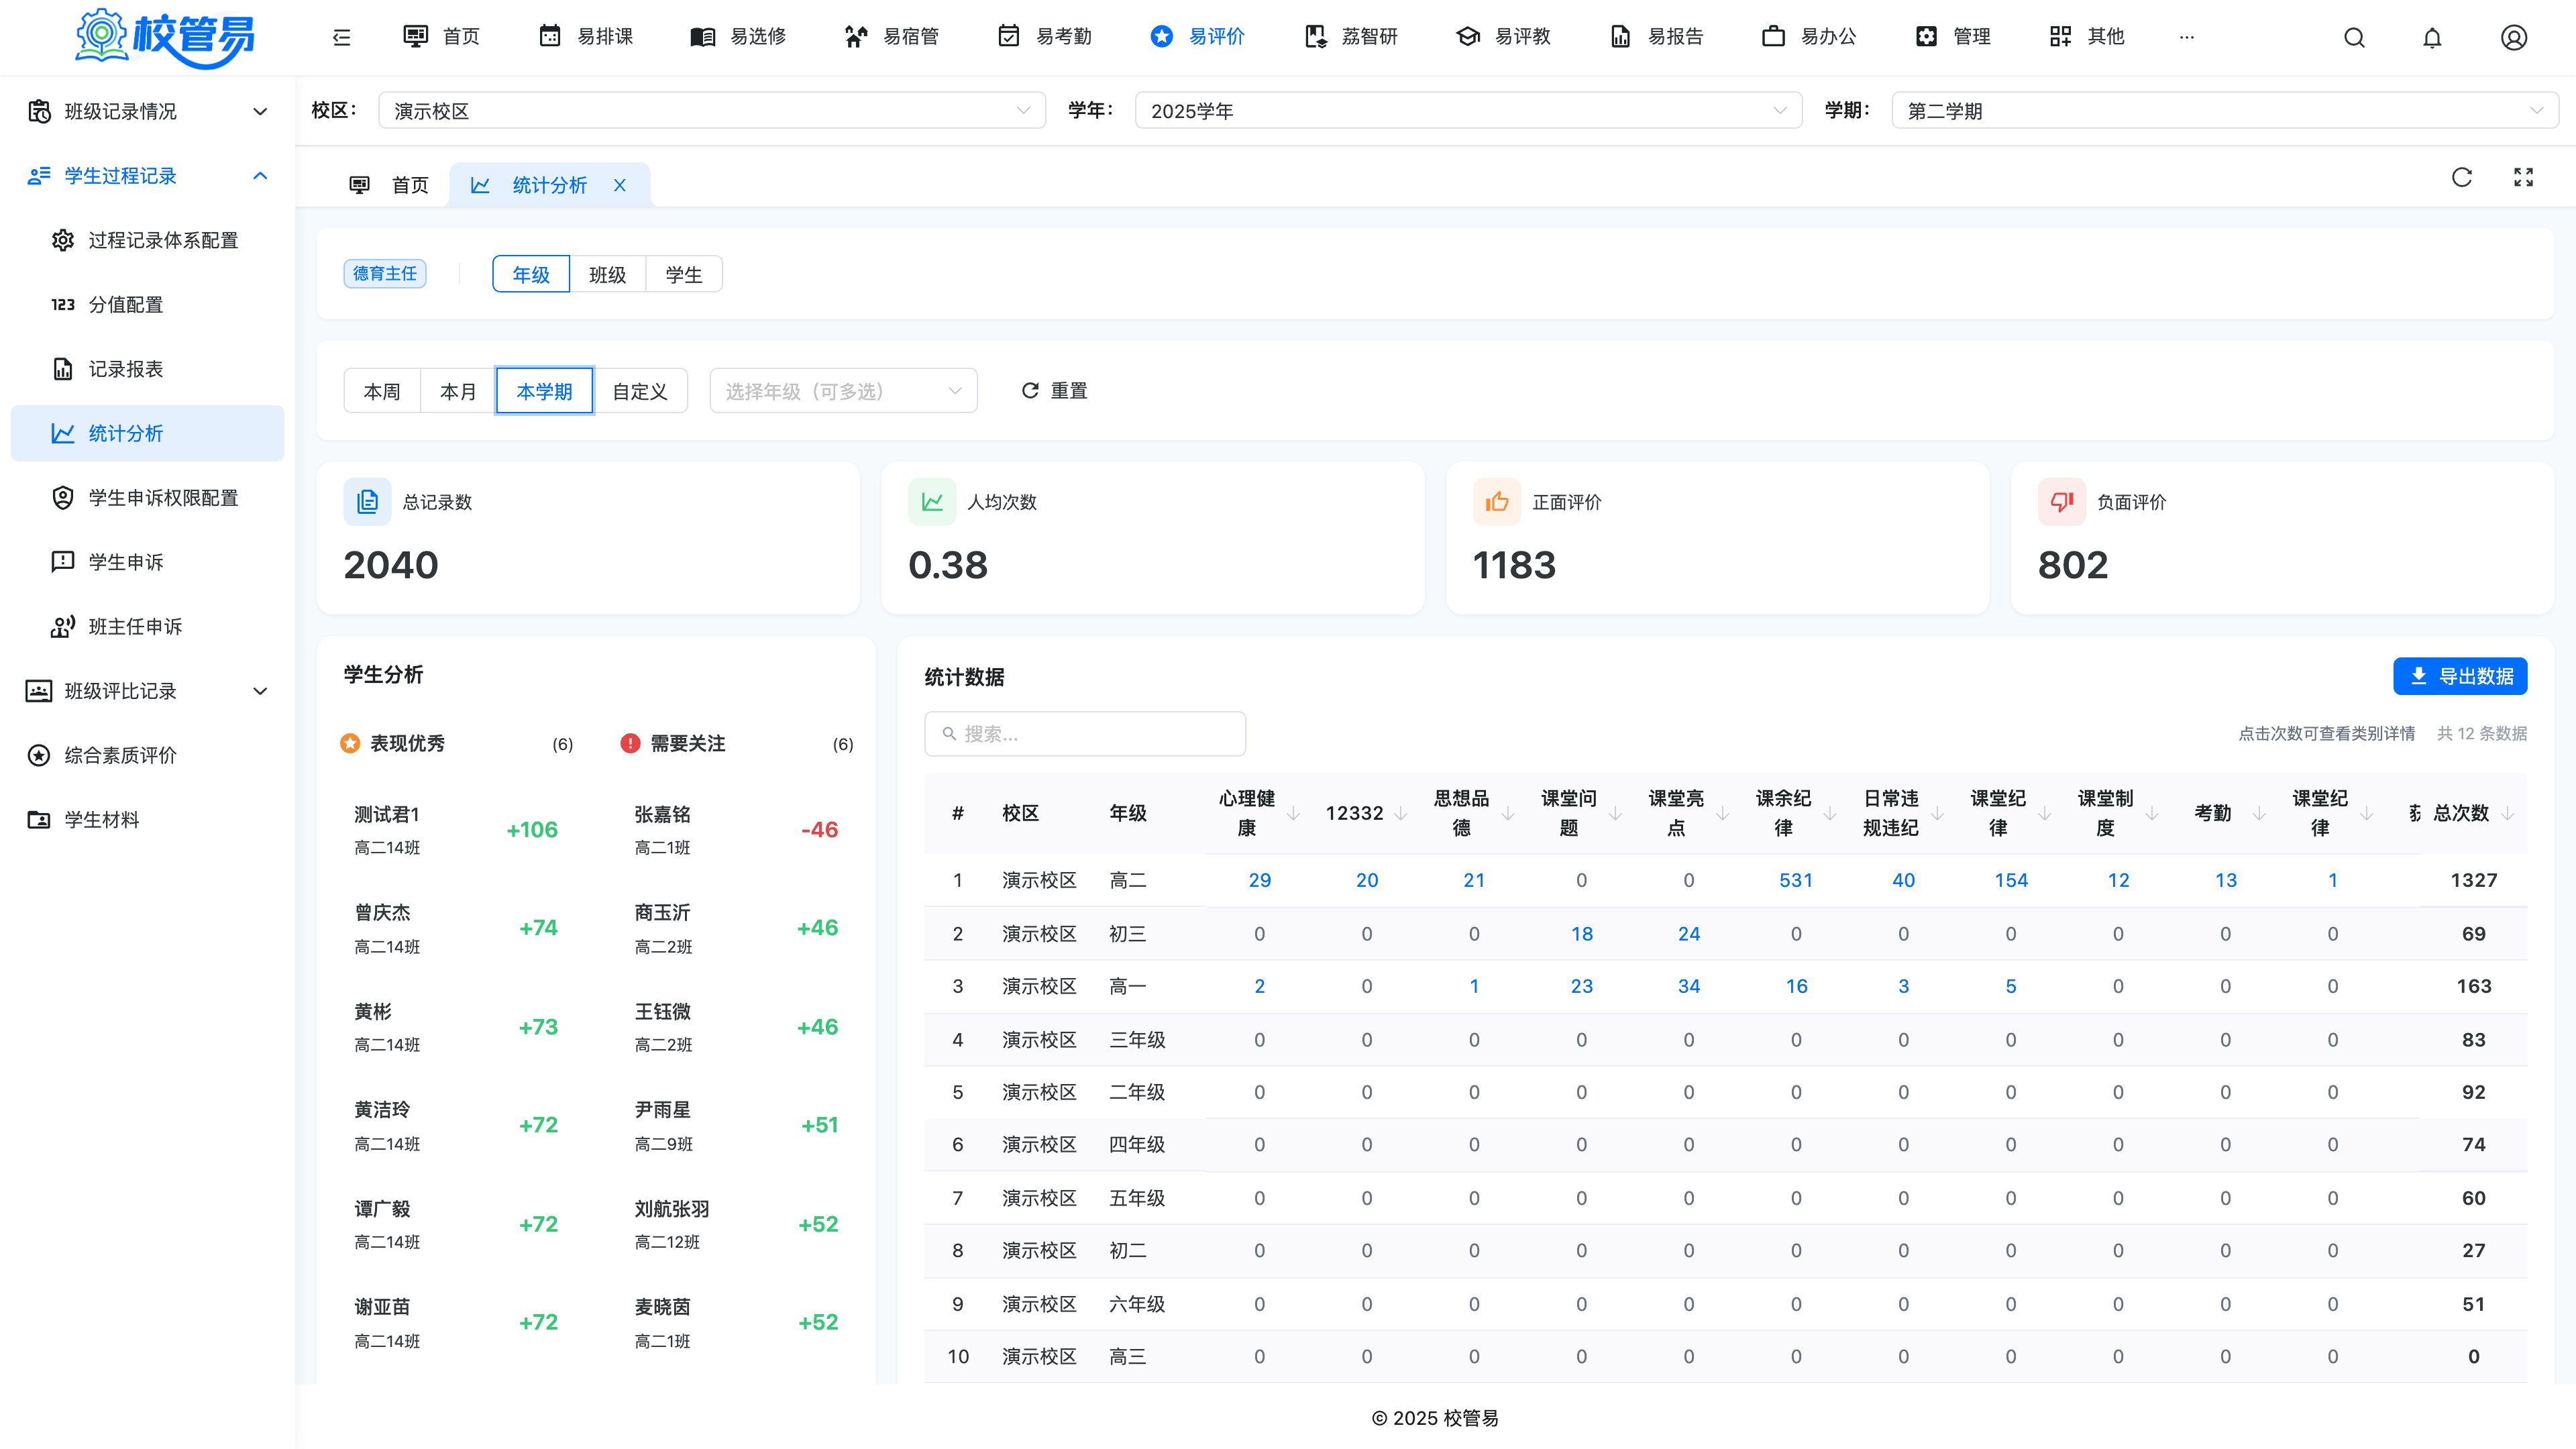Open 易考勤 in top navigation
Image resolution: width=2576 pixels, height=1449 pixels.
(x=1045, y=37)
